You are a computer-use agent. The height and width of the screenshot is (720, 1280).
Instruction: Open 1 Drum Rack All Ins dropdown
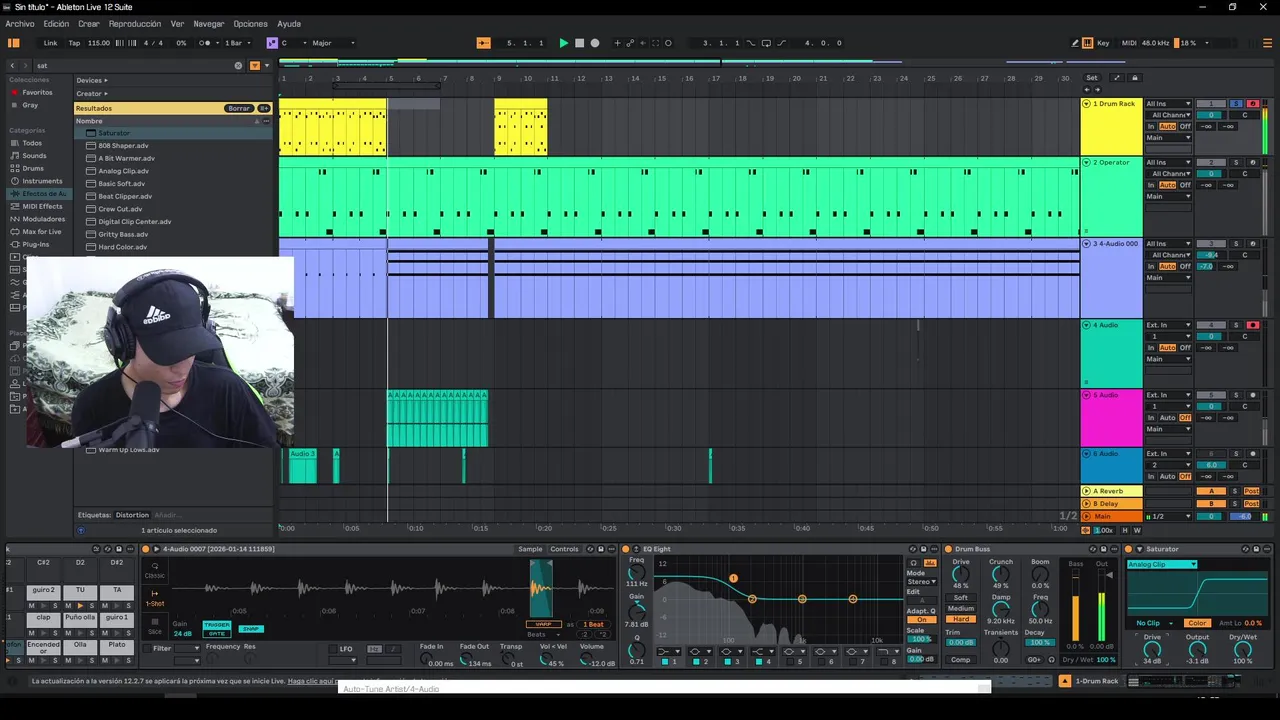tap(1168, 104)
